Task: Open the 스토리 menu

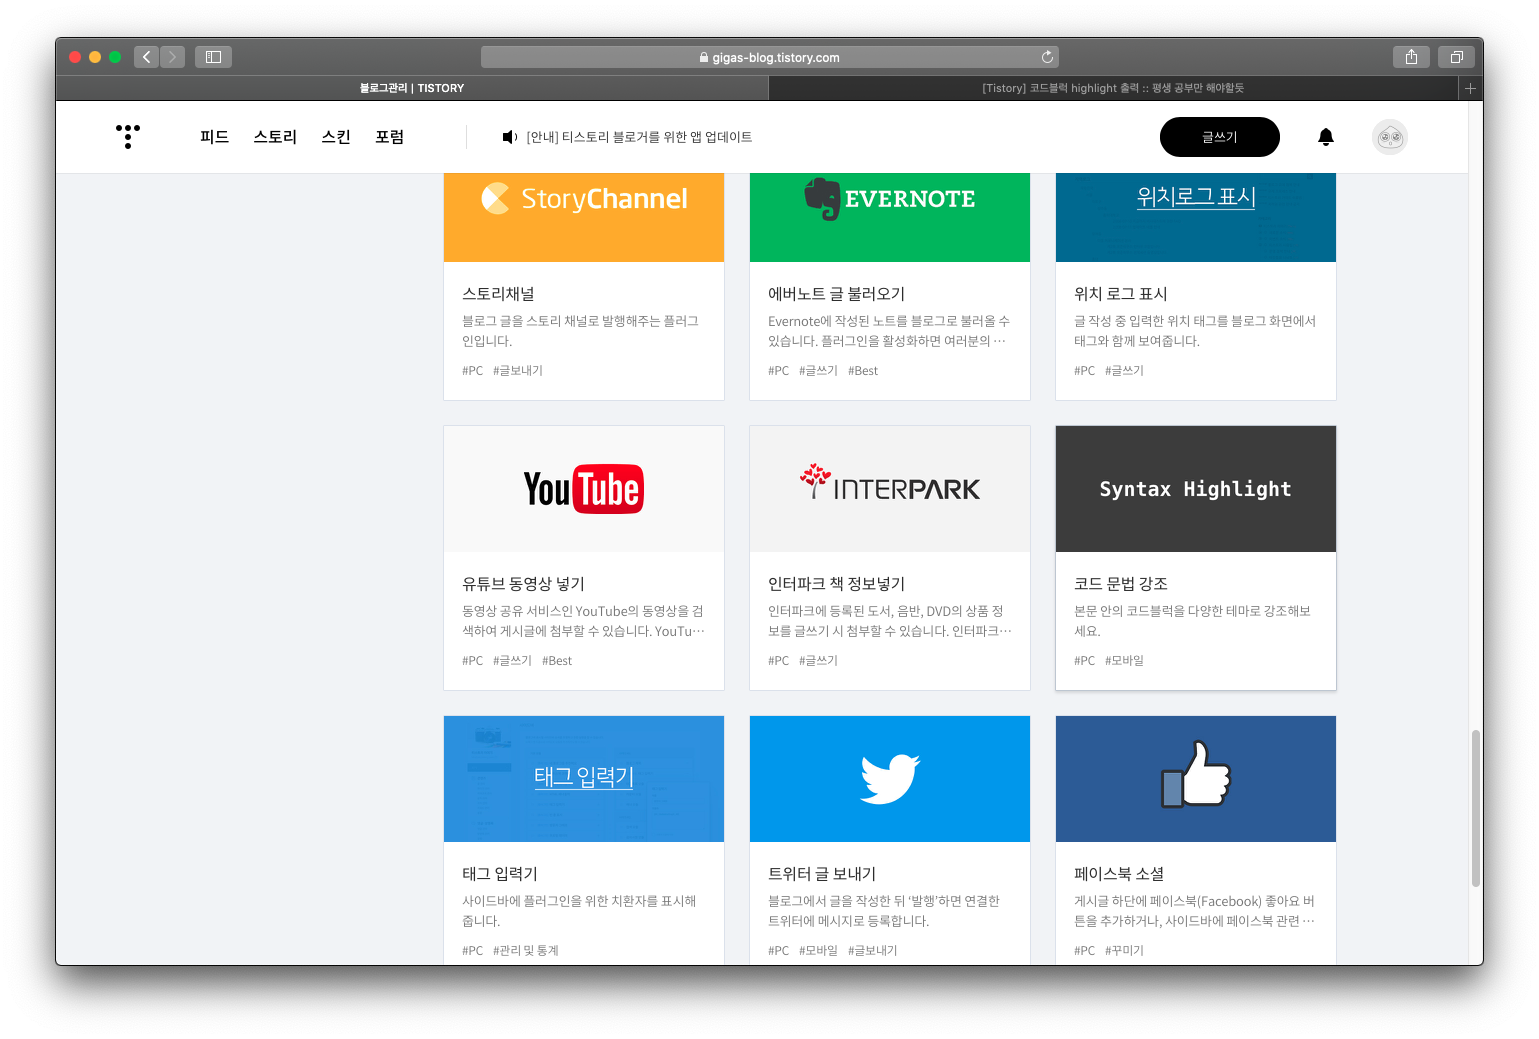Action: (x=275, y=137)
